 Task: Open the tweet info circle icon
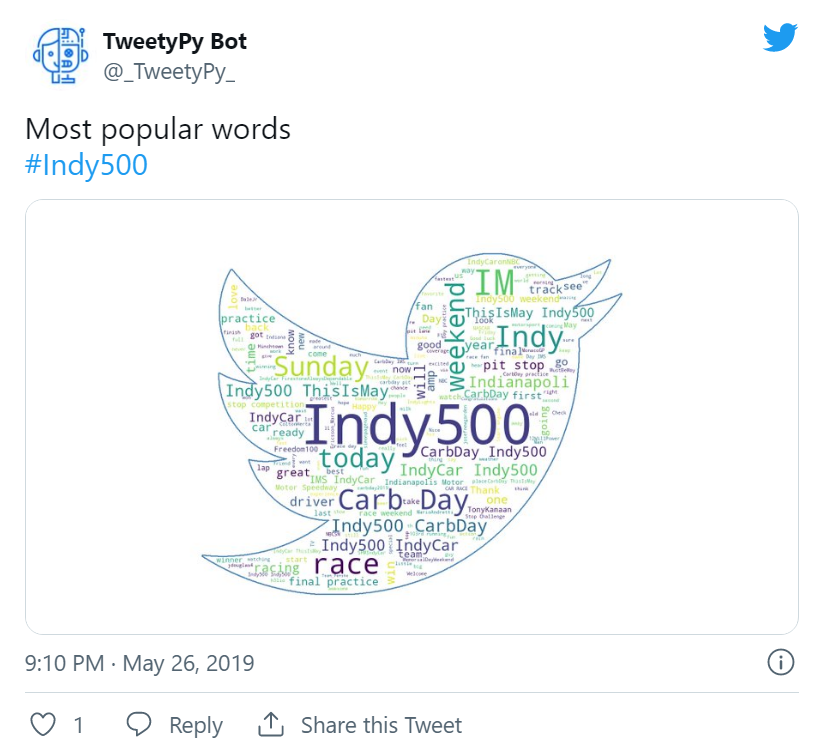[780, 662]
